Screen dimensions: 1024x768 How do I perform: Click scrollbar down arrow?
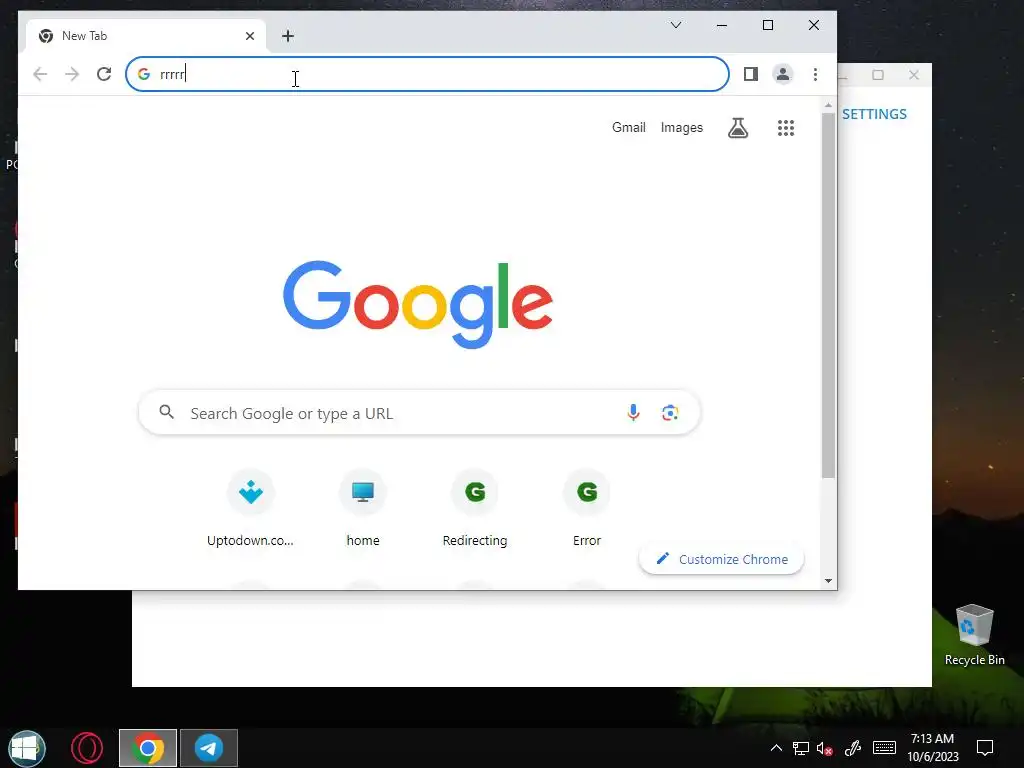[x=828, y=581]
